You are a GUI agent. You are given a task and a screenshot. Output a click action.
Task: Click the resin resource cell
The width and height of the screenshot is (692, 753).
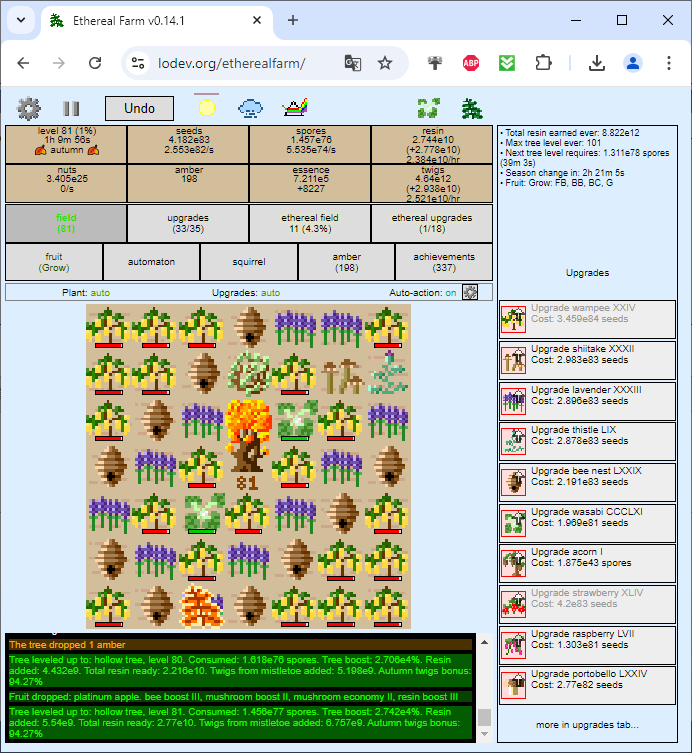click(432, 145)
